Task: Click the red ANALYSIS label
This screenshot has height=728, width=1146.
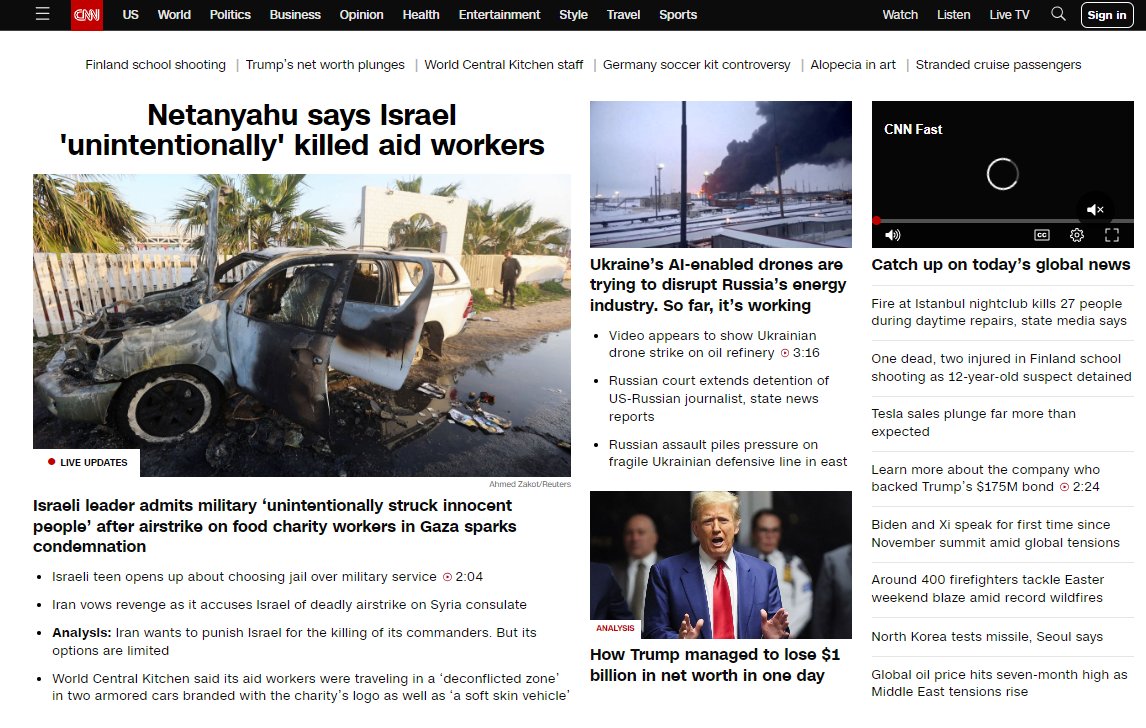Action: (615, 628)
